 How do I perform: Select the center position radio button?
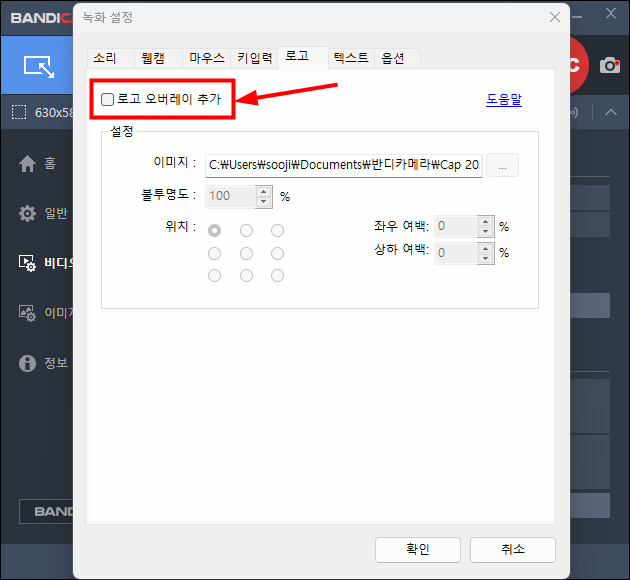tap(246, 253)
